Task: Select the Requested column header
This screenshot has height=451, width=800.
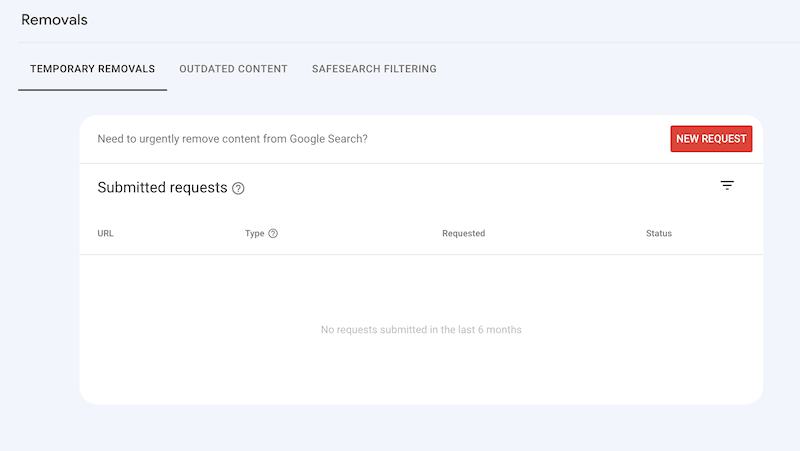Action: 463,234
